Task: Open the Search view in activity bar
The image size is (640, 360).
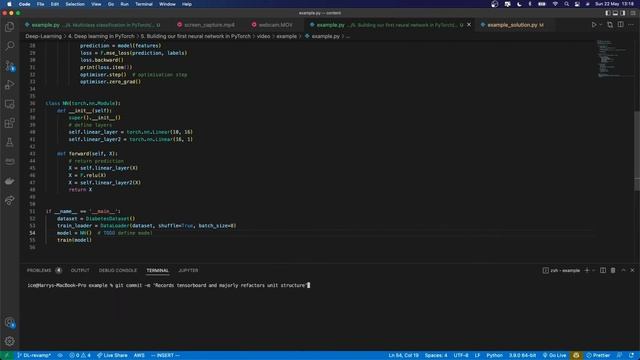Action: (9, 46)
